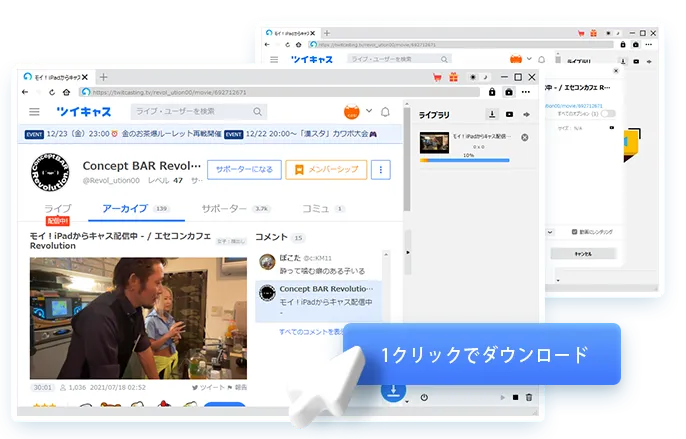This screenshot has width=686, height=439.
Task: Switch to light mode in front window
Action: (x=473, y=77)
